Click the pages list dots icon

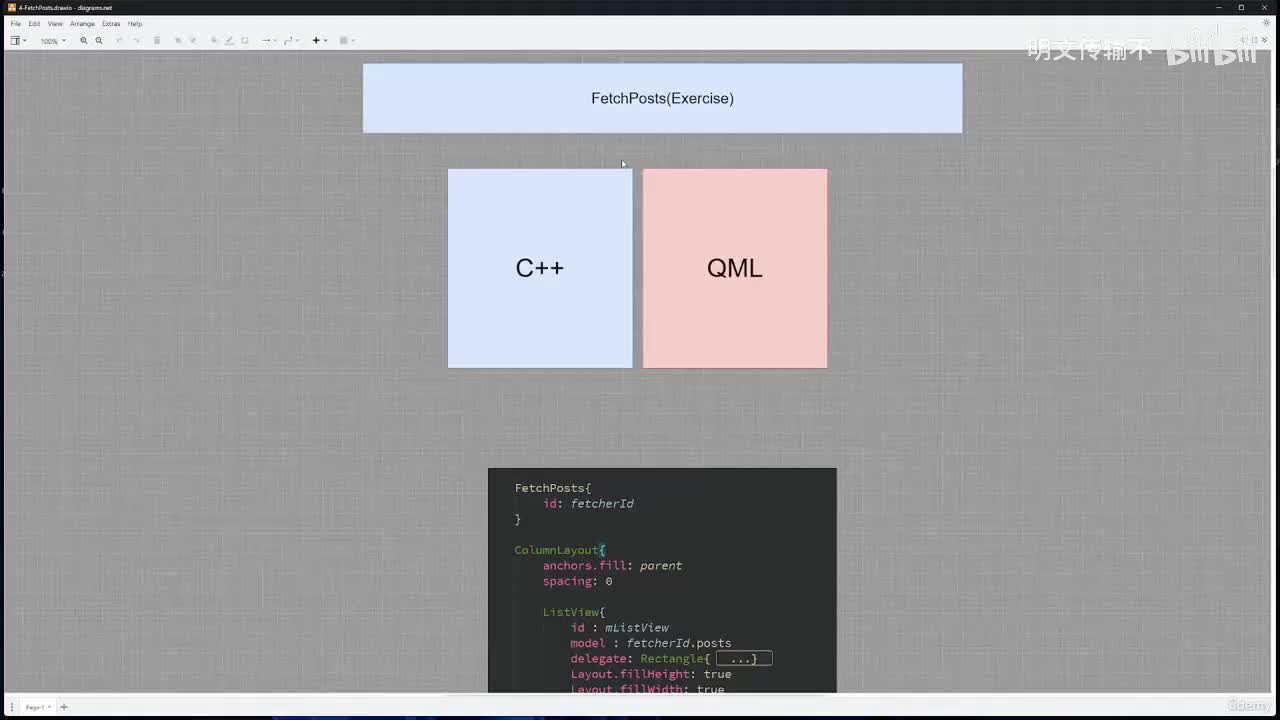12,707
